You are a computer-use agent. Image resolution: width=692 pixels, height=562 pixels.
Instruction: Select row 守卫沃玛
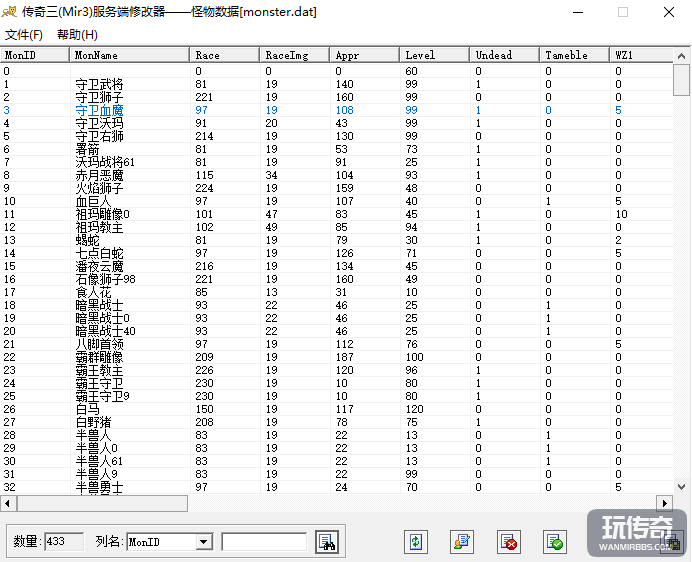[x=336, y=123]
